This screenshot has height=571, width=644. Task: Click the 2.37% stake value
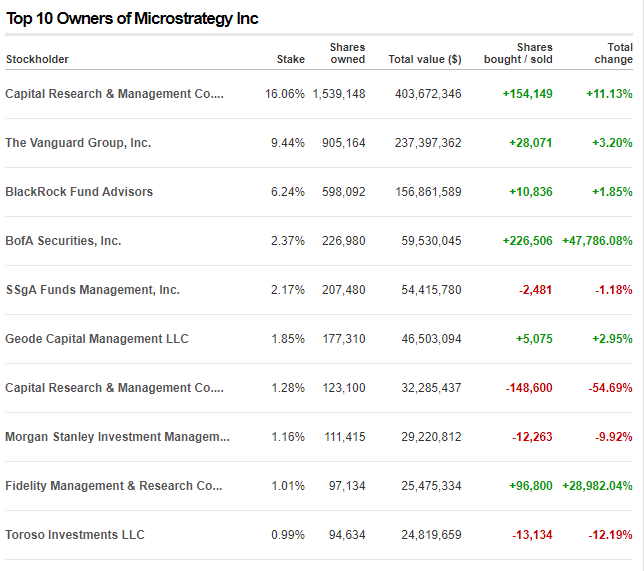(x=288, y=241)
